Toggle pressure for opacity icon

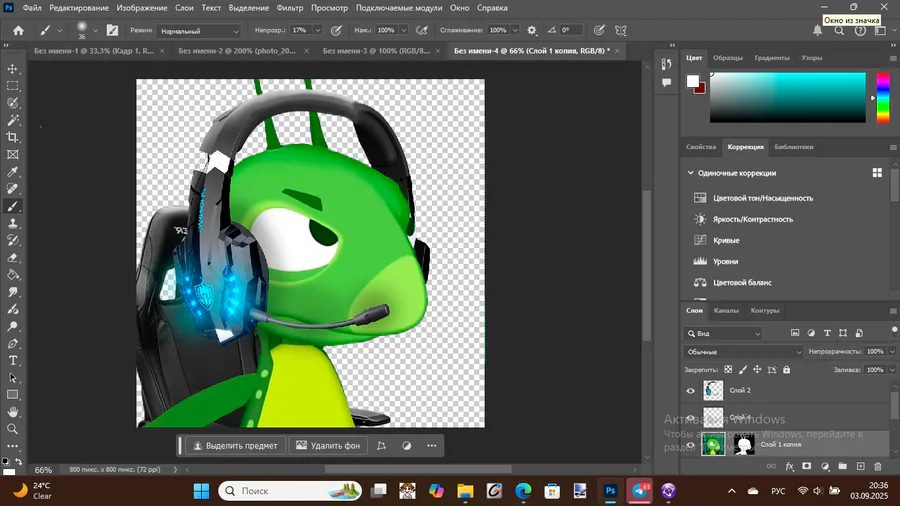pyautogui.click(x=336, y=30)
